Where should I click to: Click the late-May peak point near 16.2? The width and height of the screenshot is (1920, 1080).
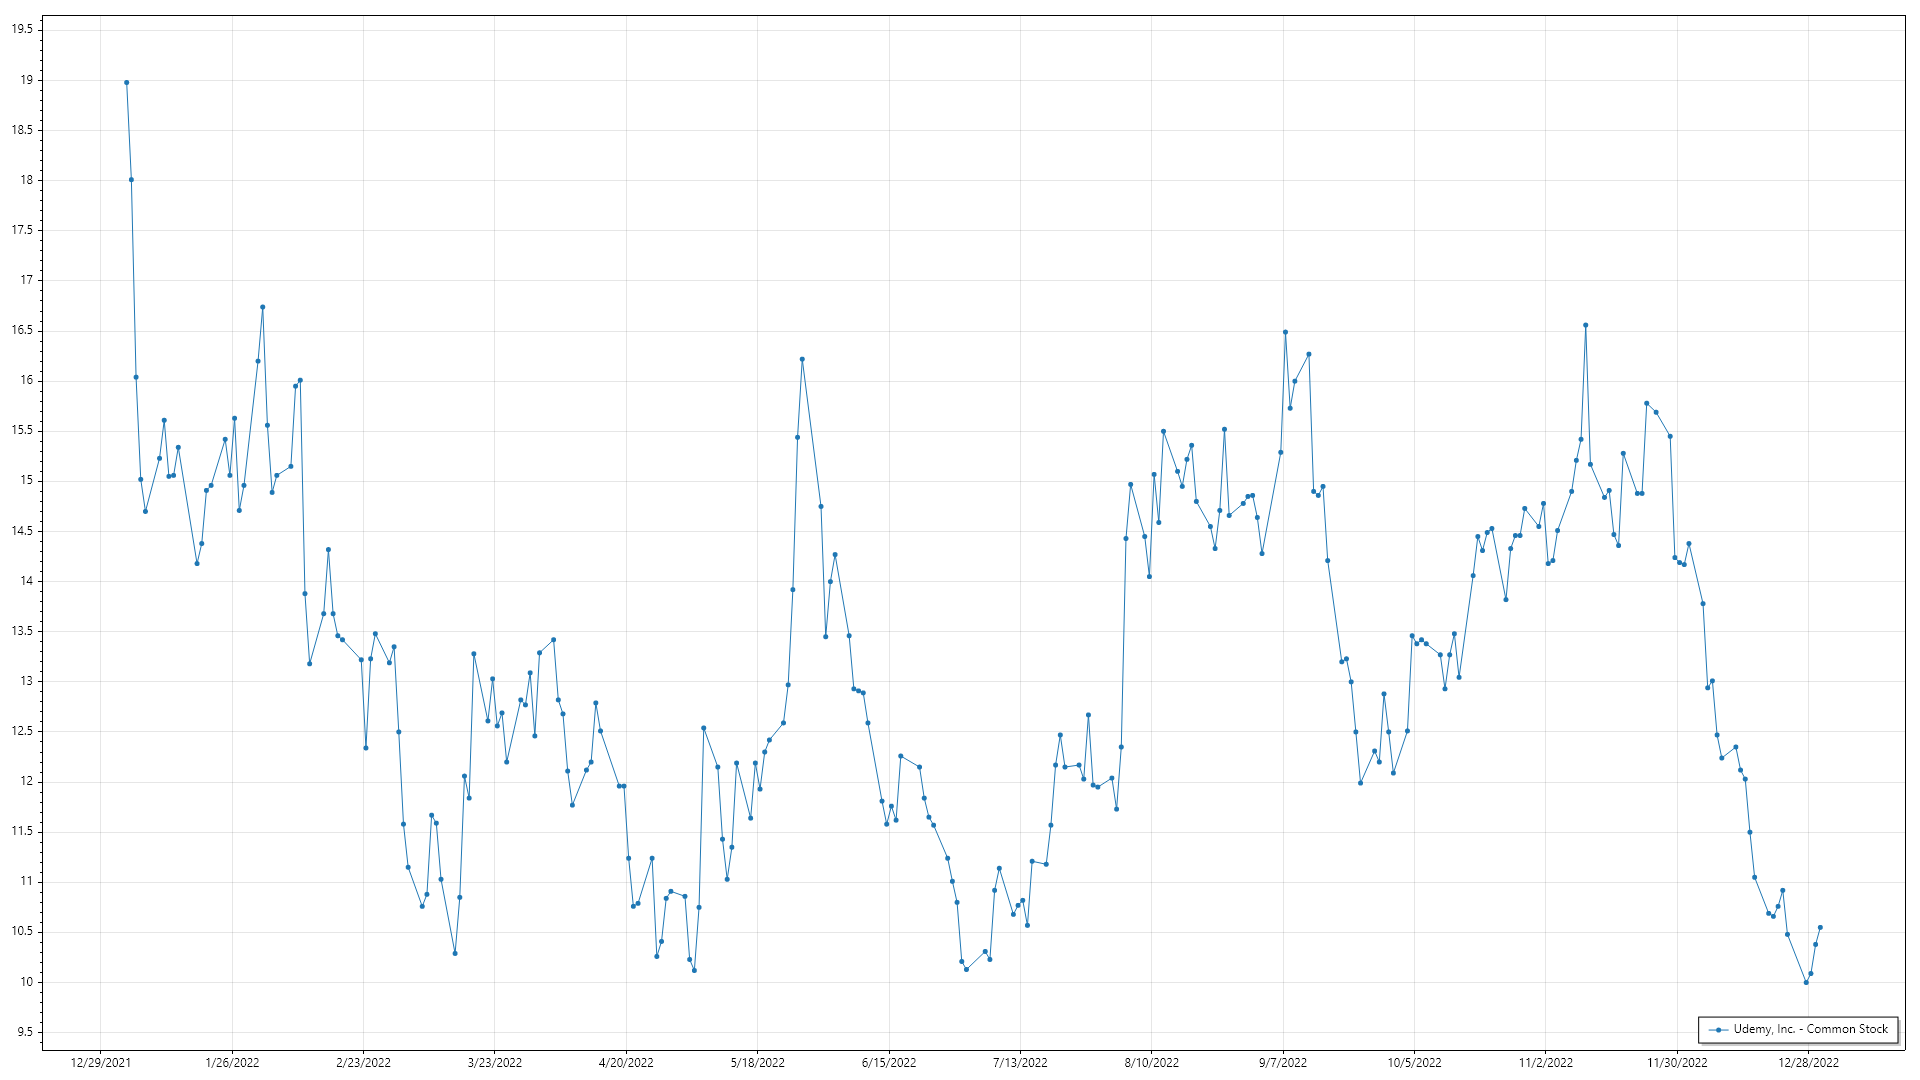(x=802, y=359)
